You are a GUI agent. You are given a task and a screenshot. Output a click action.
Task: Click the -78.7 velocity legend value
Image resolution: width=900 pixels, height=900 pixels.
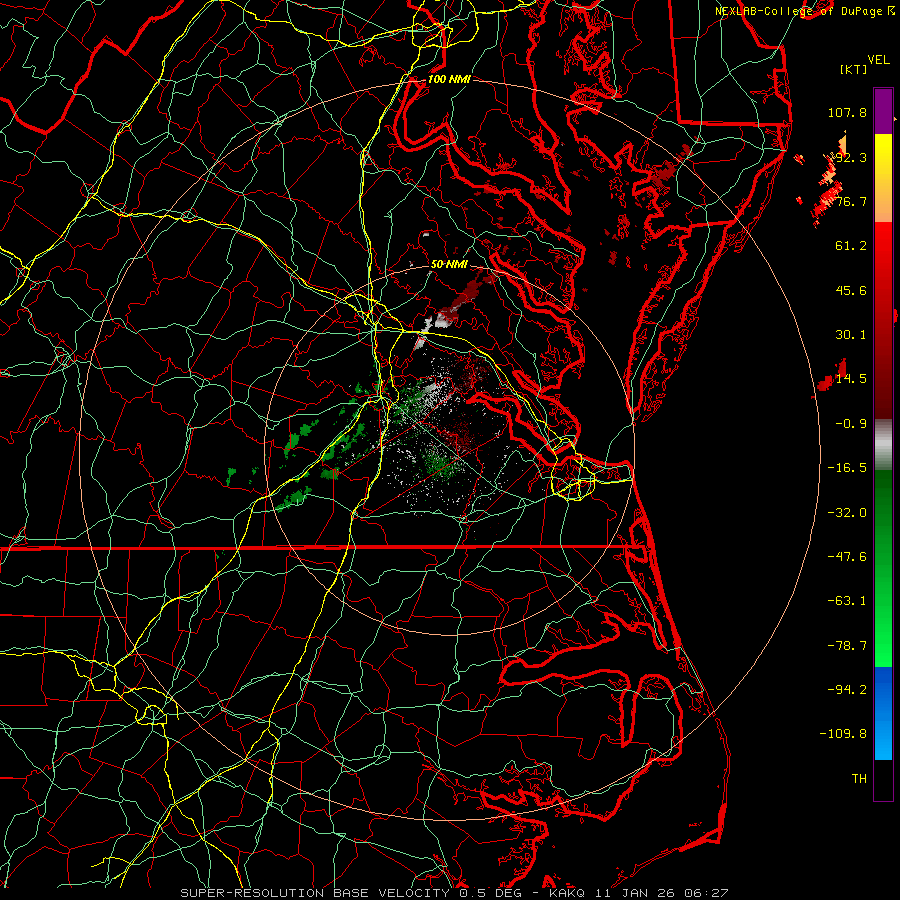point(847,646)
